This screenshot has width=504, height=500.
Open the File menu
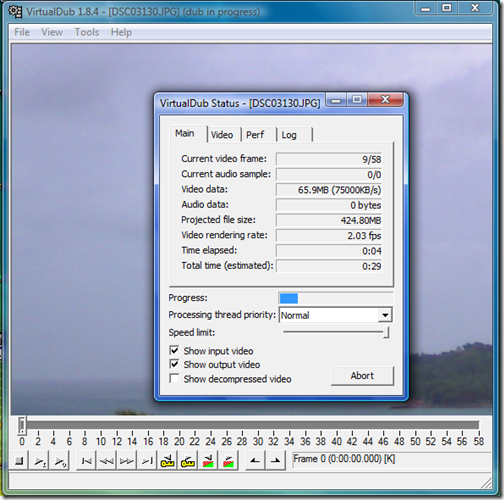tap(22, 32)
